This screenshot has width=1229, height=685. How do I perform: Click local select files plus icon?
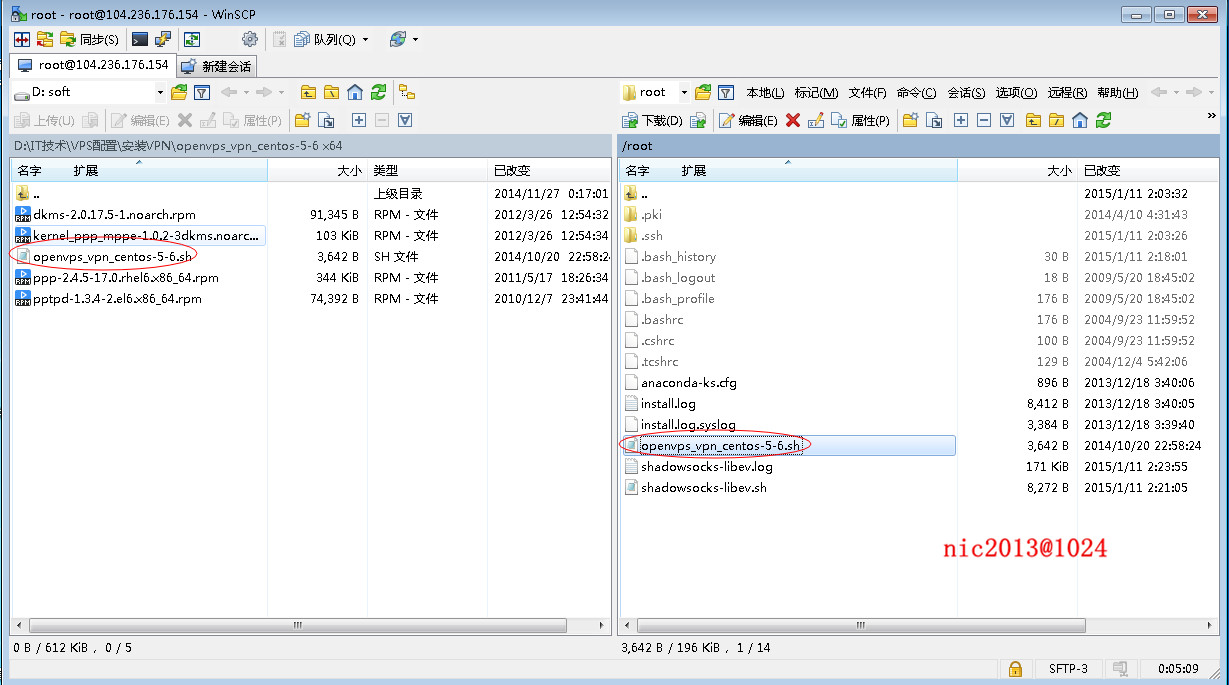coord(359,120)
